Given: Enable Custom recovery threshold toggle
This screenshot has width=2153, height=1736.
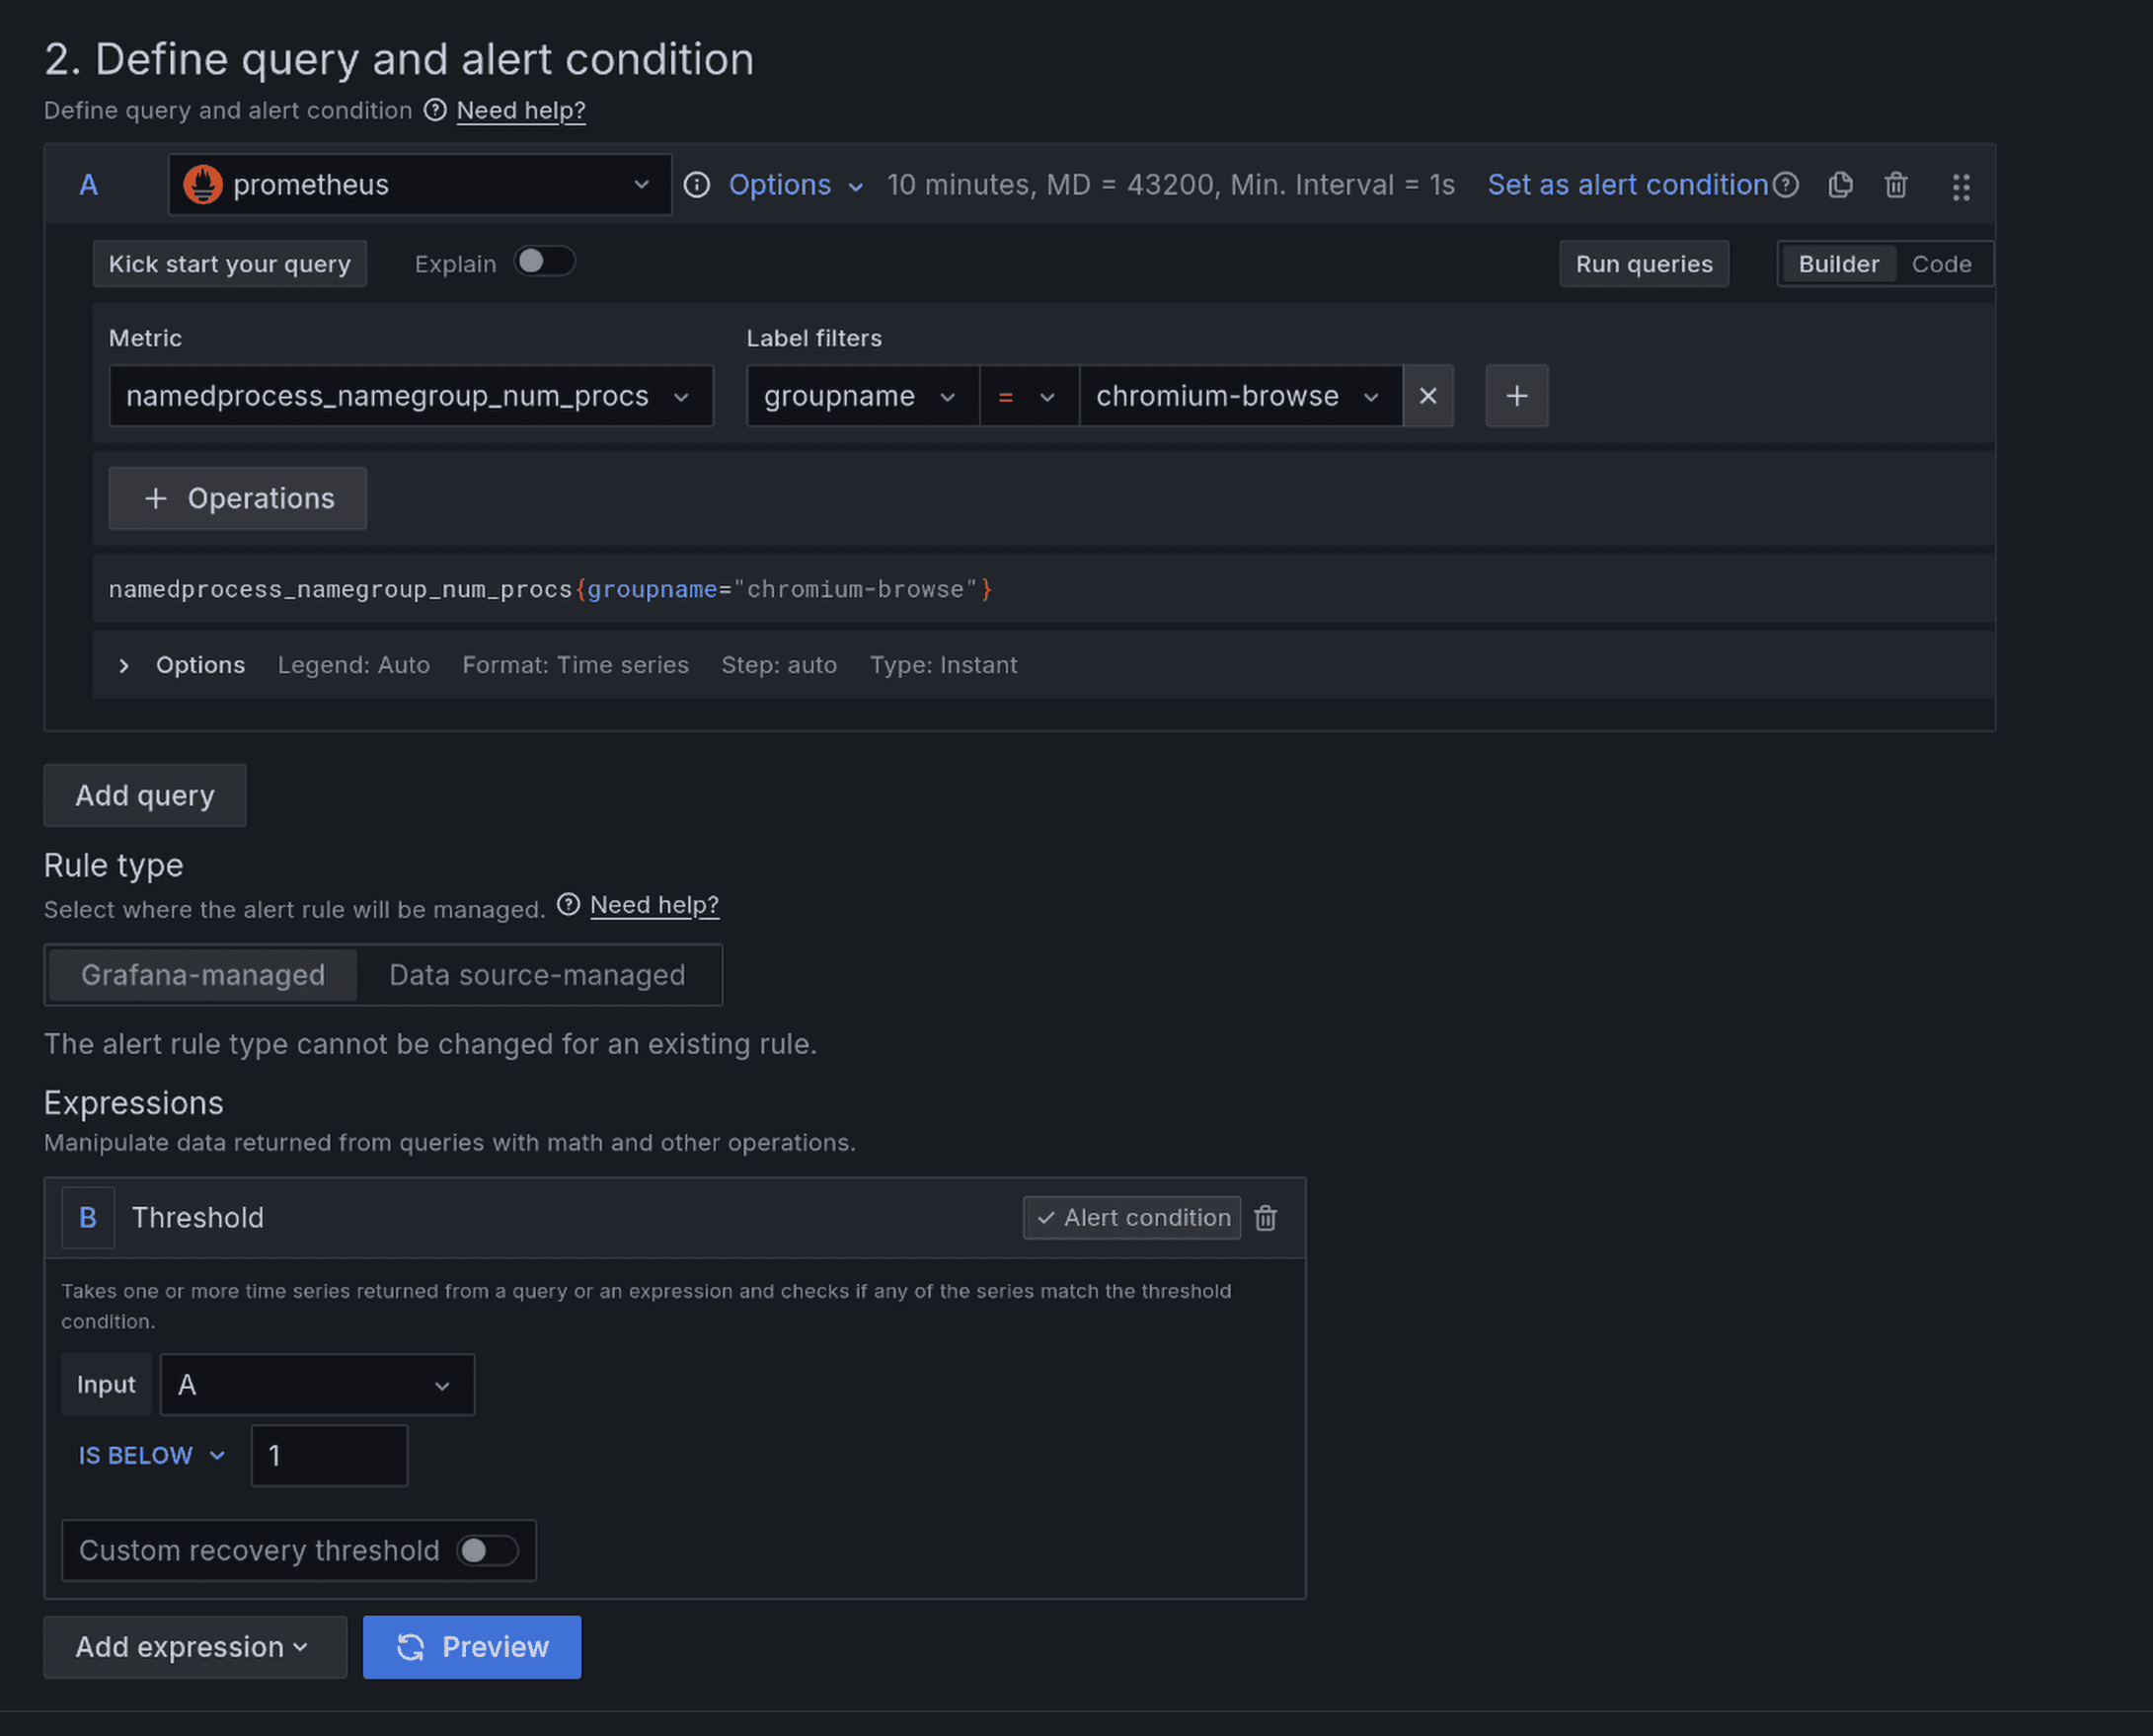Looking at the screenshot, I should (487, 1550).
